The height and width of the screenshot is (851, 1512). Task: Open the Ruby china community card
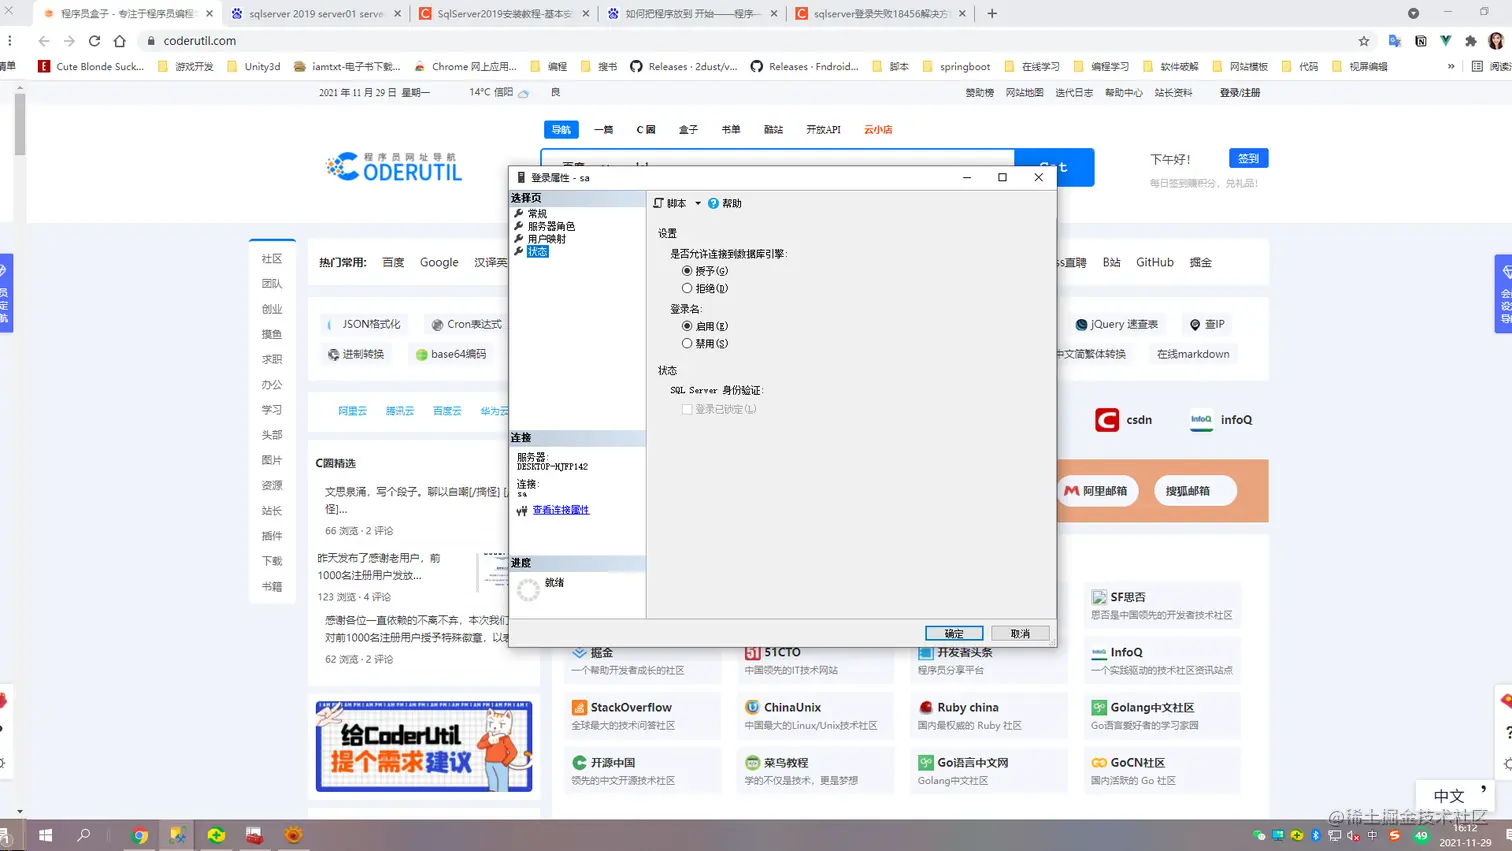(x=989, y=715)
